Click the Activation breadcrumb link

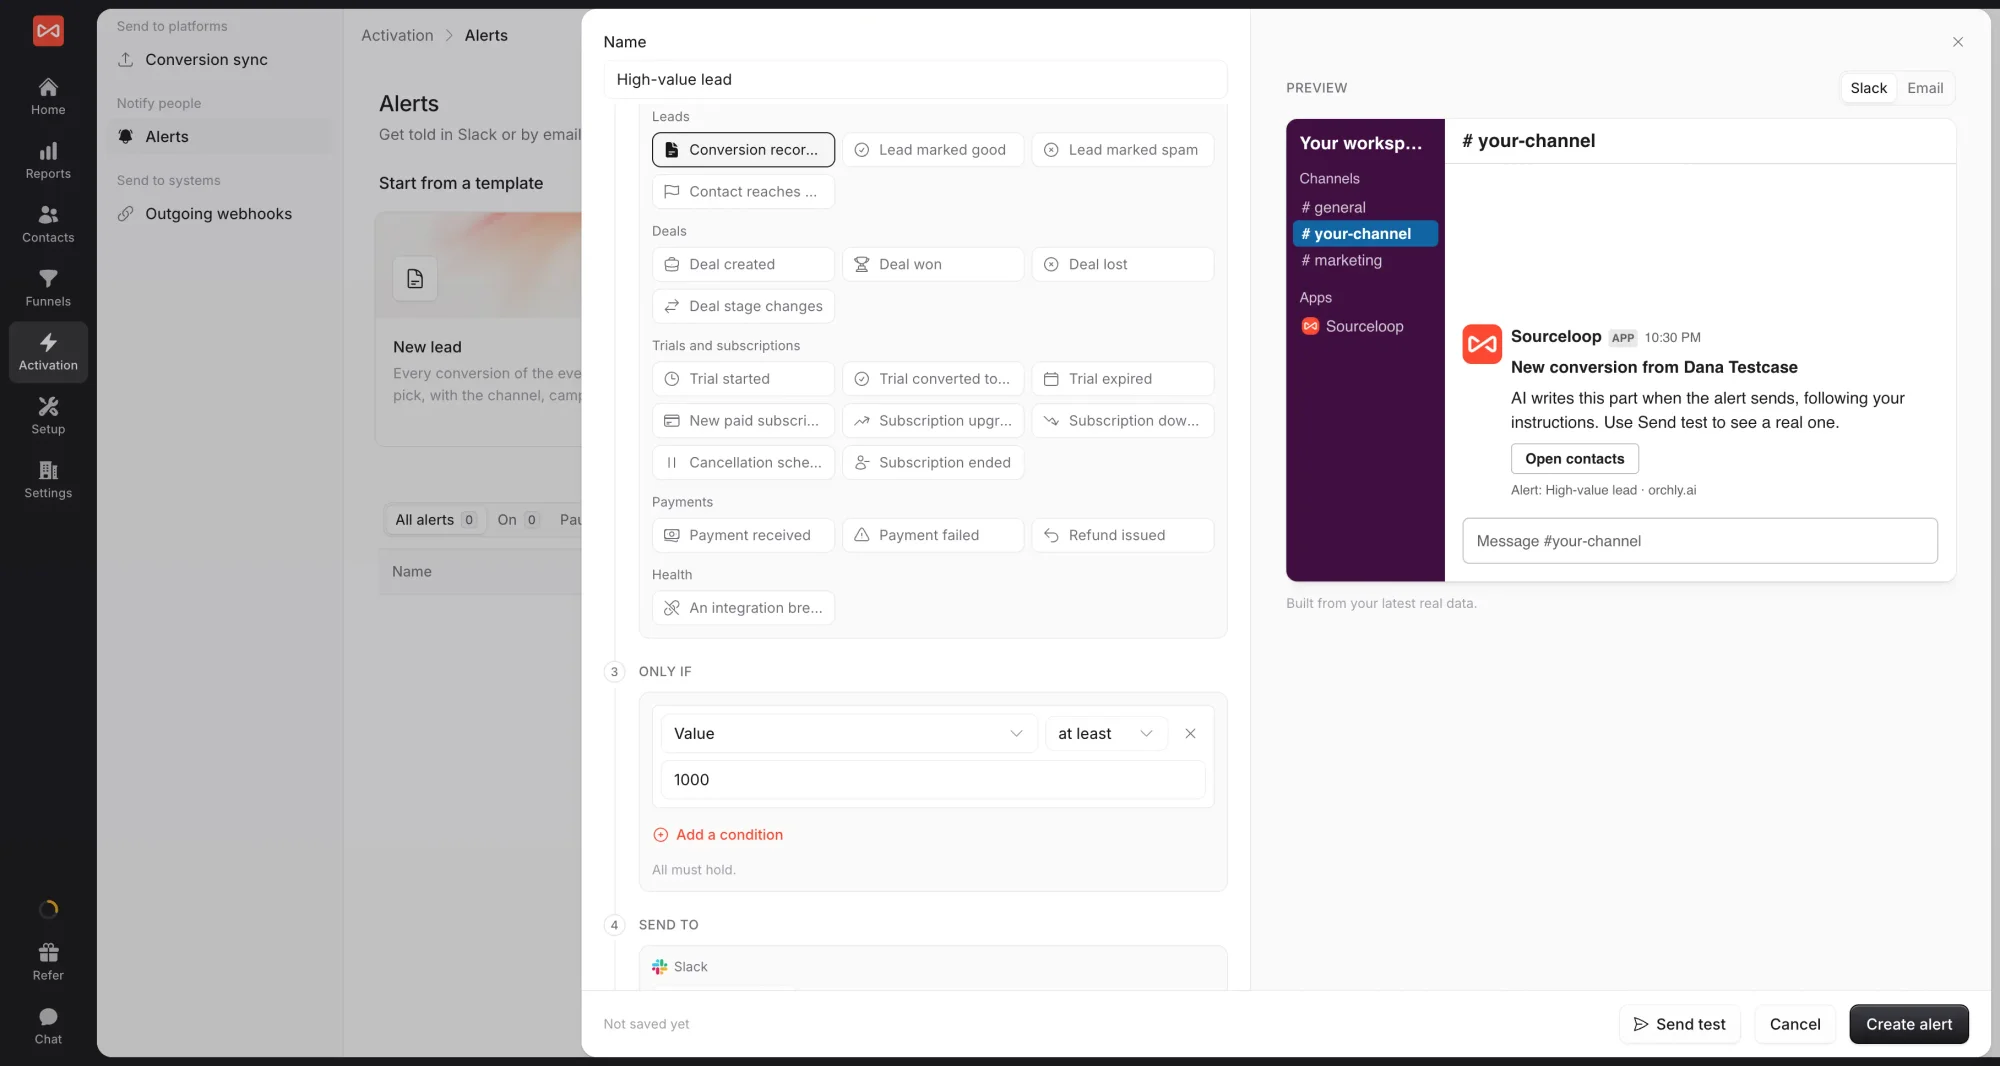397,35
